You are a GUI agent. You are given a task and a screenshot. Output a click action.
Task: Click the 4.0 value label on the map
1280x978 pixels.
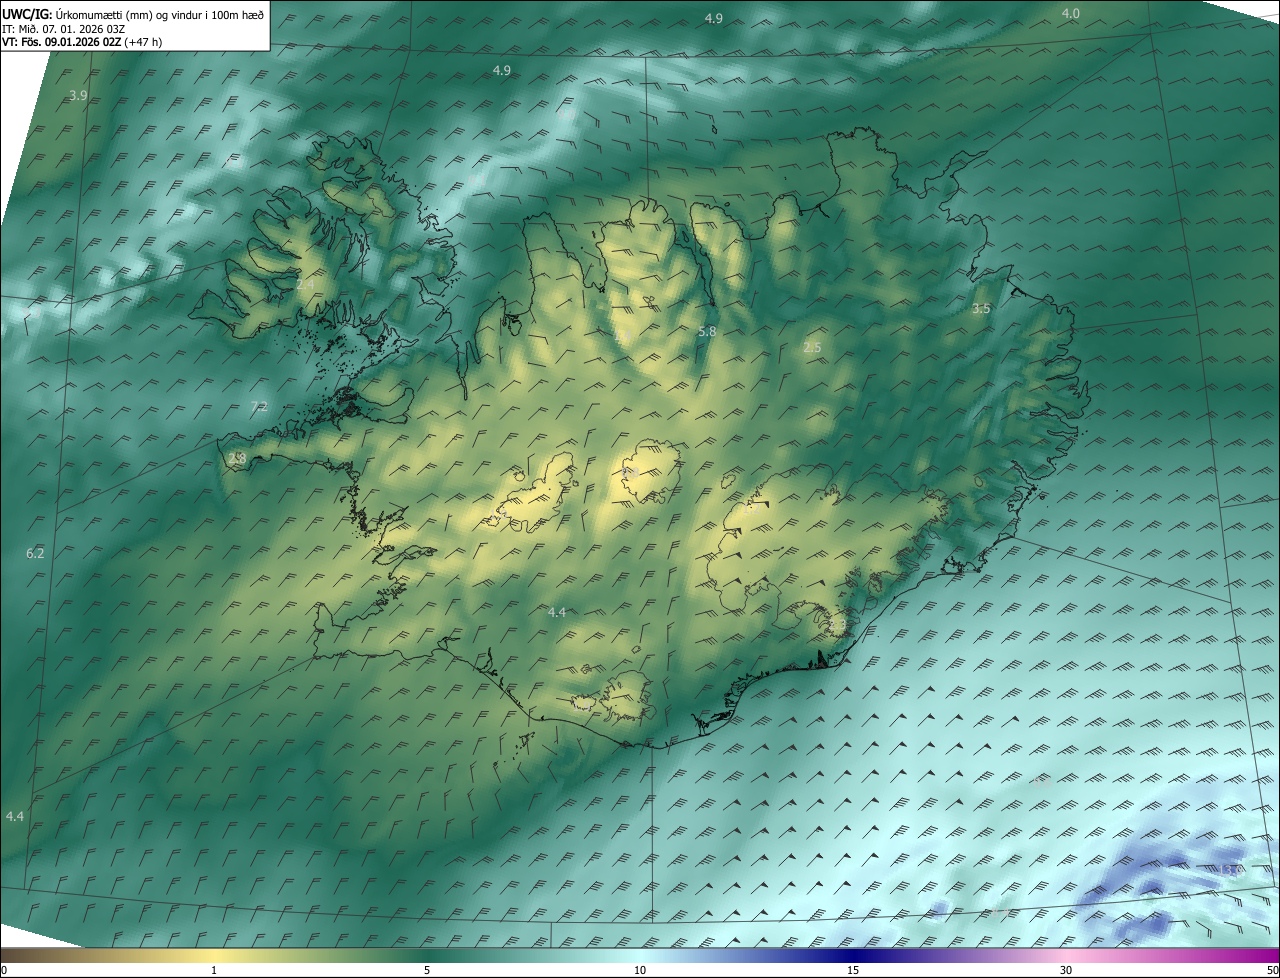pos(1071,13)
